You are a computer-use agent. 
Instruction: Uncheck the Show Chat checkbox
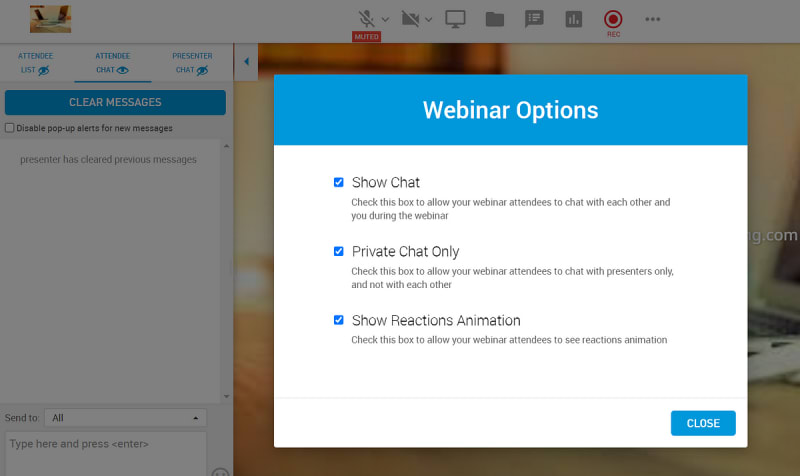[x=339, y=182]
